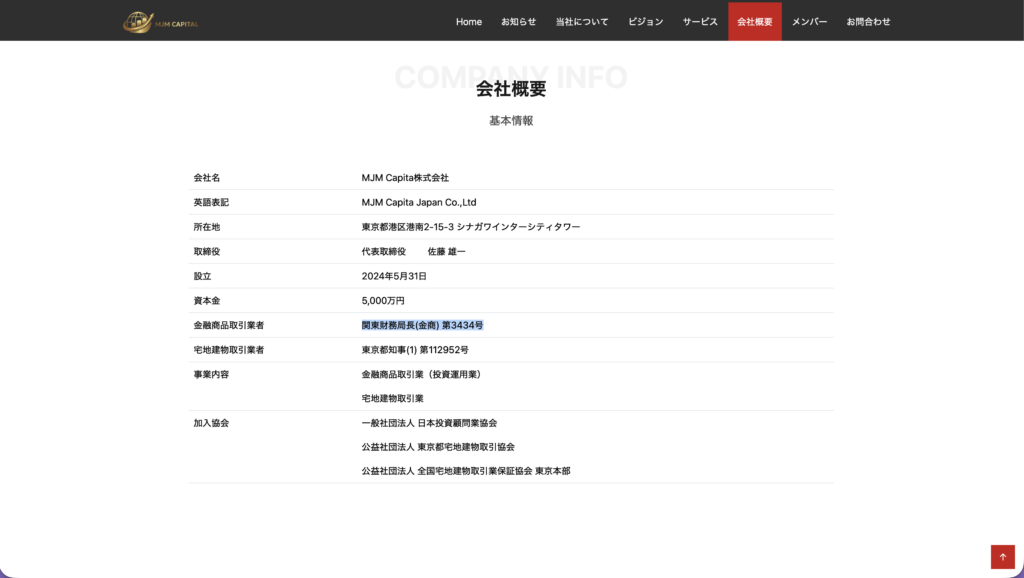This screenshot has width=1024, height=578.
Task: Click the 金融商品取引業者 row label
Action: 229,325
